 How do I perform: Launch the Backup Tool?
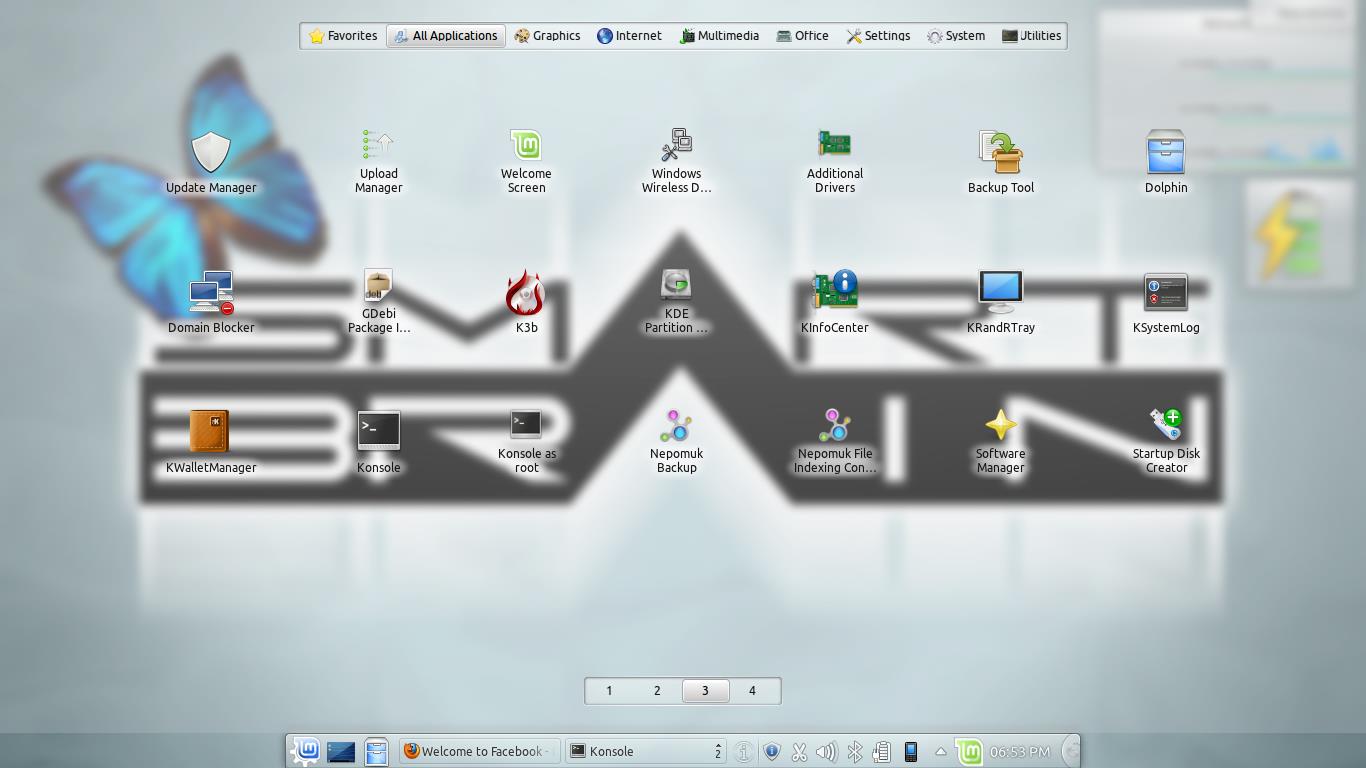tap(1001, 160)
